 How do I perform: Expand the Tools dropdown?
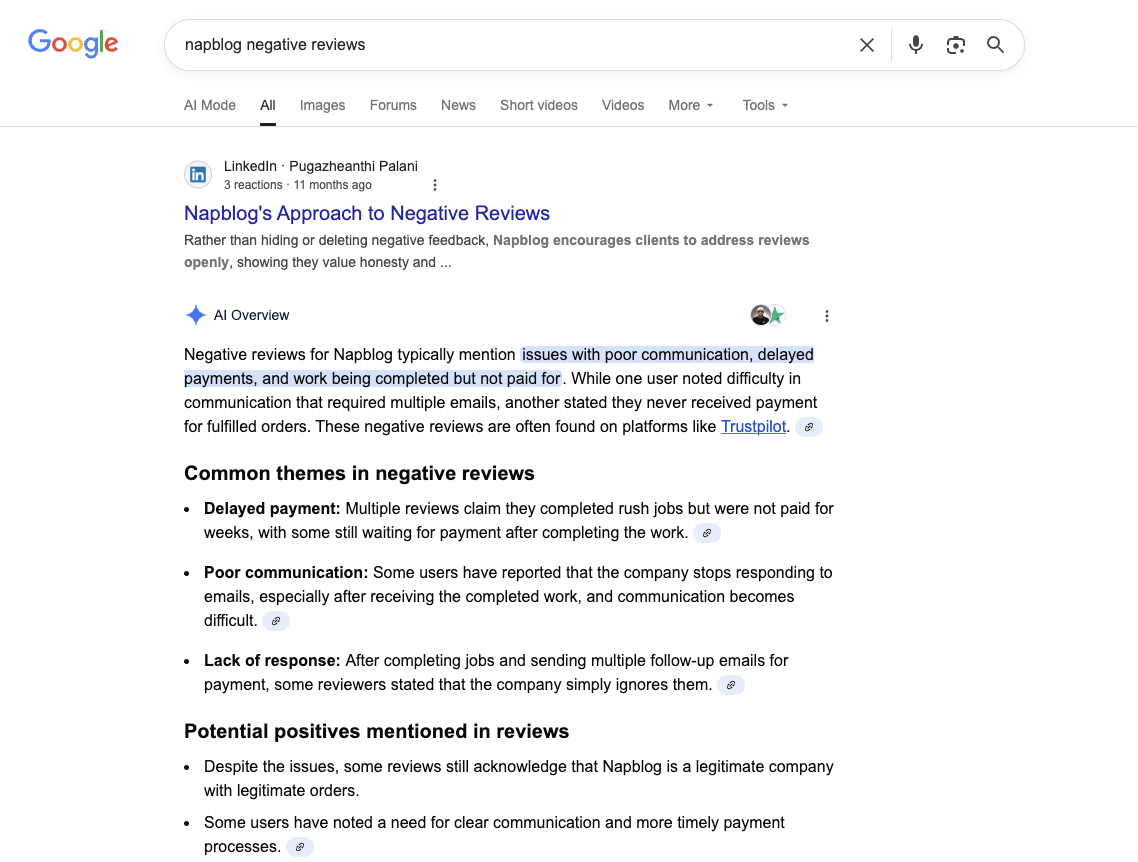click(x=765, y=105)
